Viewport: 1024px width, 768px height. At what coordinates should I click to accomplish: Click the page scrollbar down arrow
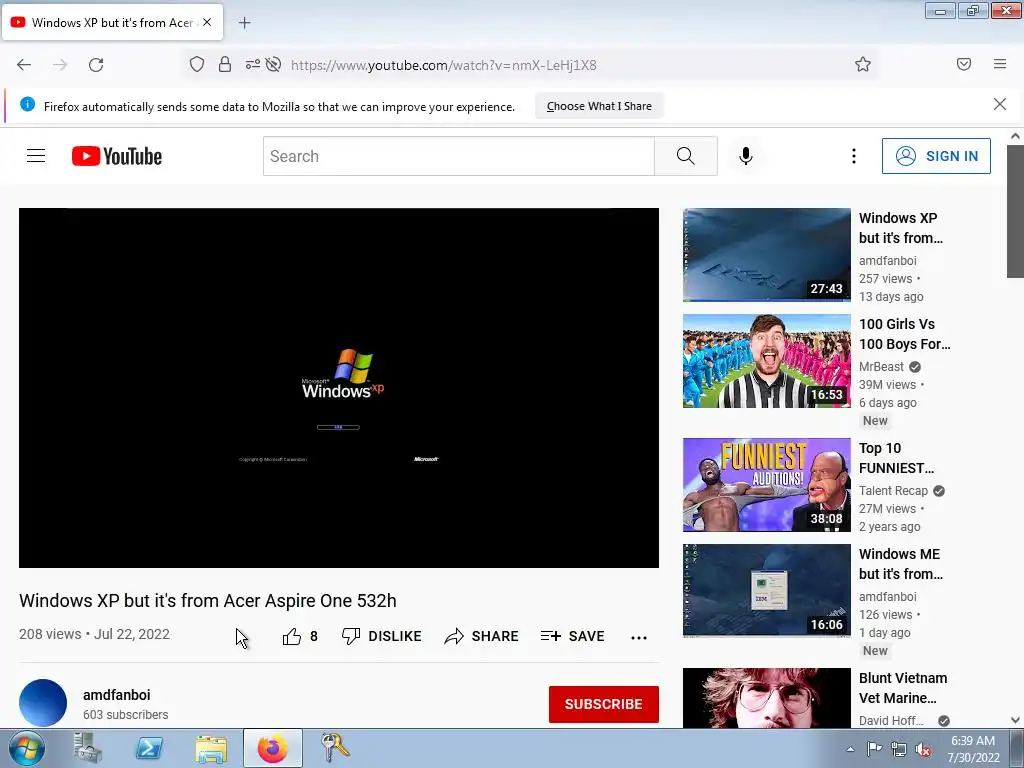click(1015, 720)
